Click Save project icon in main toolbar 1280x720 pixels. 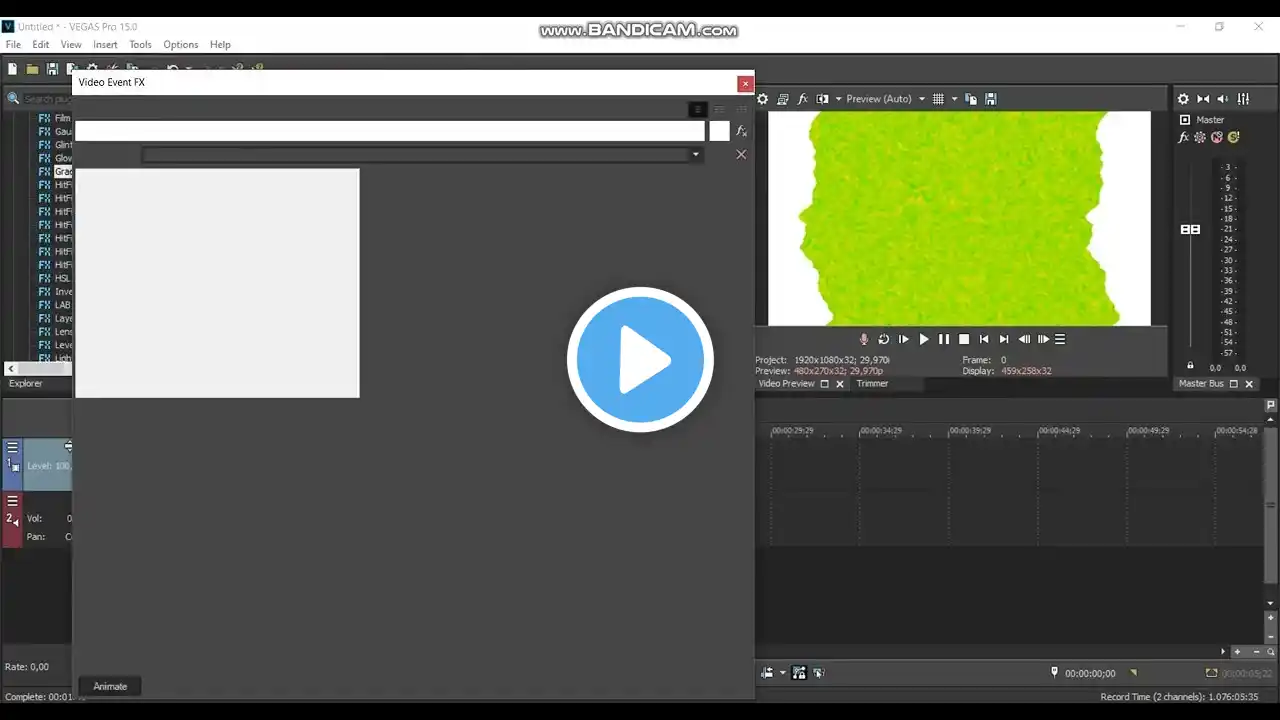[x=52, y=69]
